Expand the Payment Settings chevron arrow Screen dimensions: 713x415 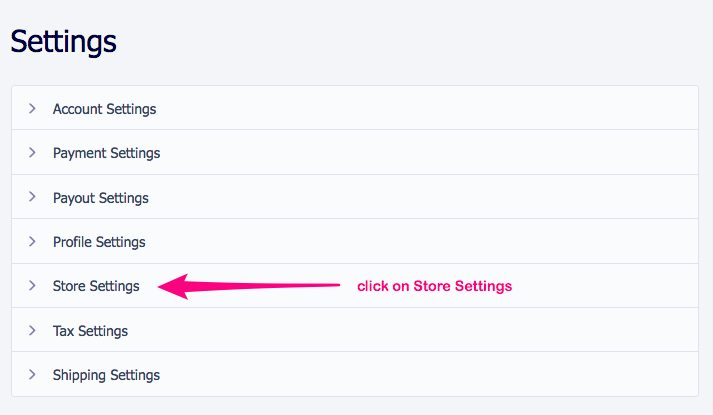pyautogui.click(x=32, y=152)
